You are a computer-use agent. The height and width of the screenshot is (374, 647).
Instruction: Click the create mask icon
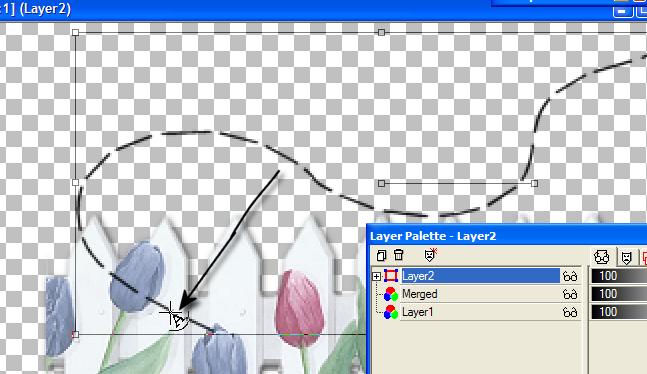(430, 255)
